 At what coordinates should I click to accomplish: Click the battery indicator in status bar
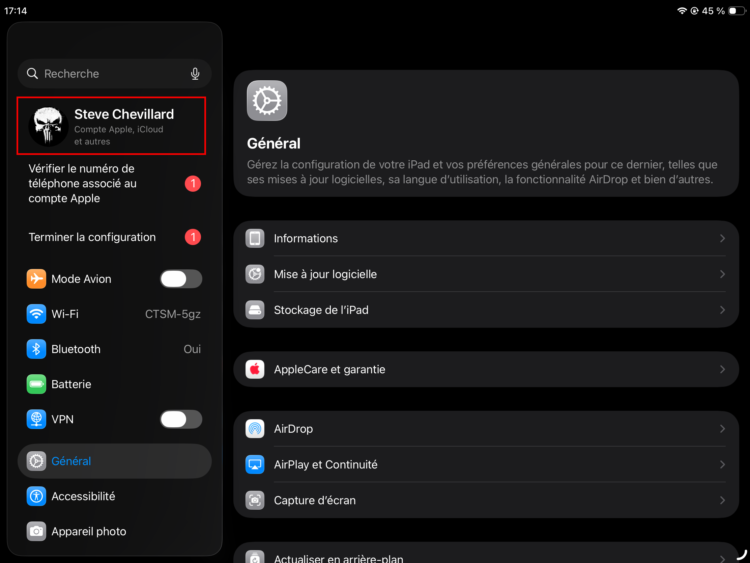[737, 11]
